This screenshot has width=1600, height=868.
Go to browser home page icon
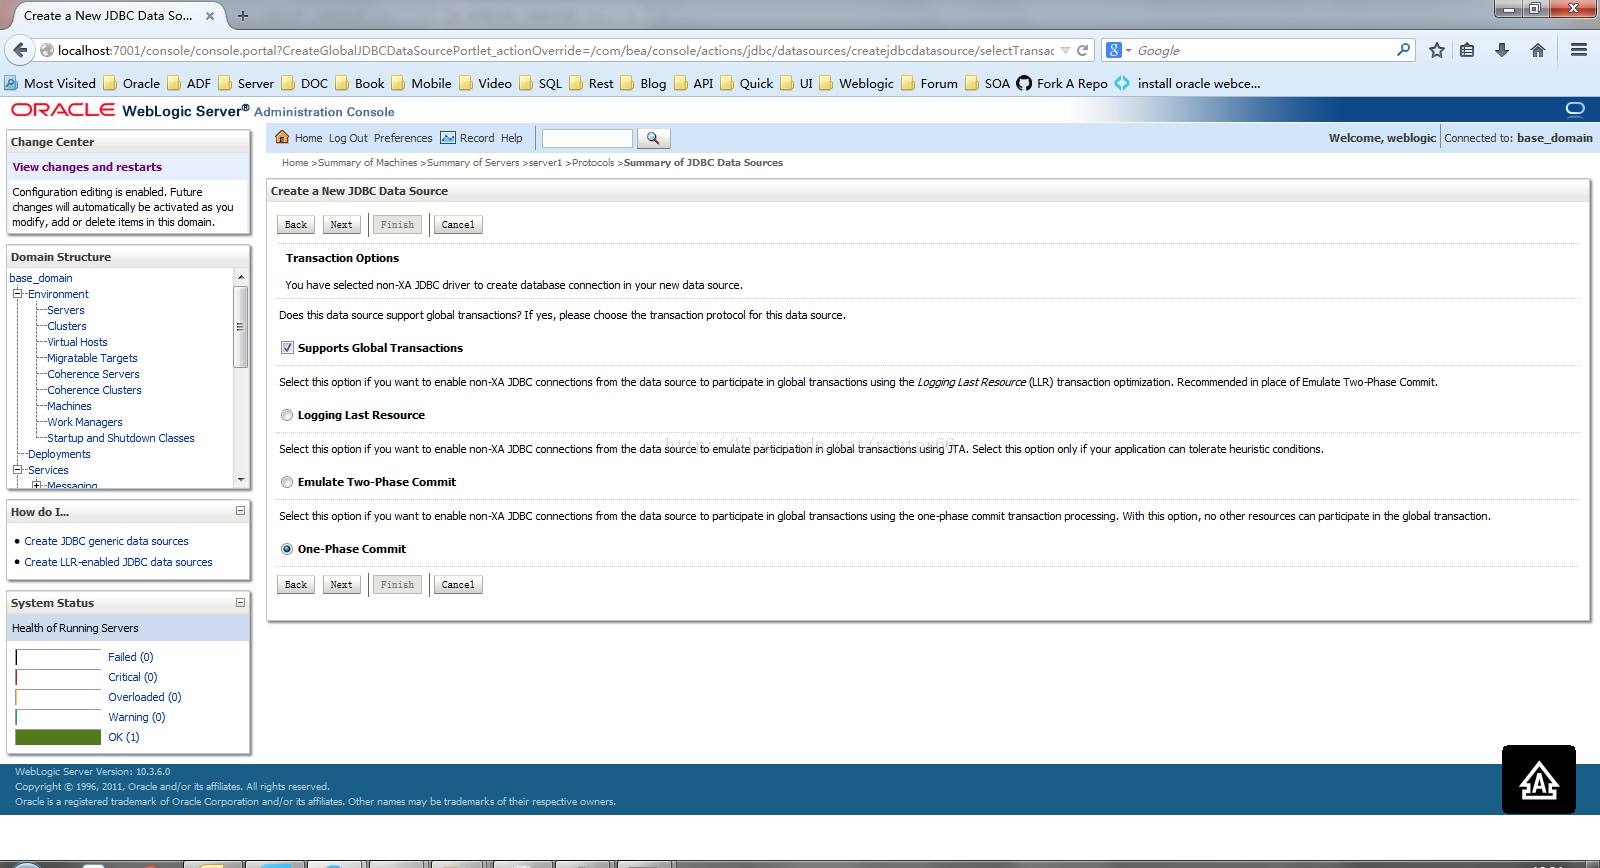click(x=1538, y=50)
